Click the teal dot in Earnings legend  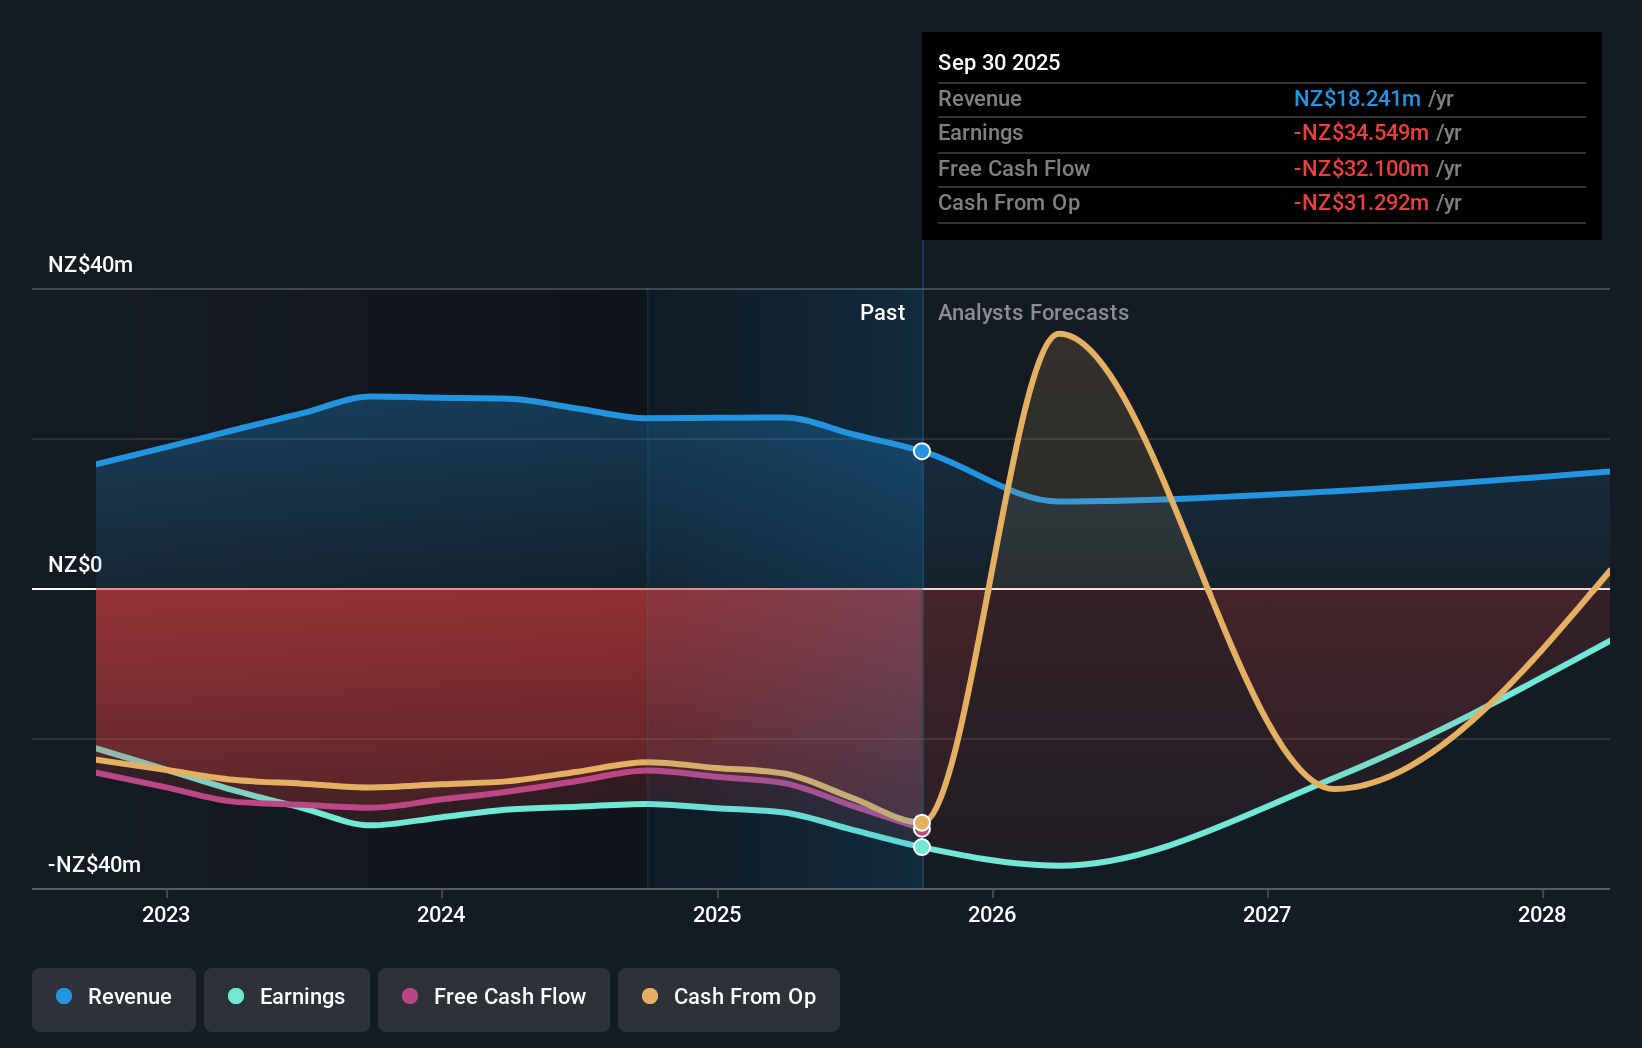(236, 996)
